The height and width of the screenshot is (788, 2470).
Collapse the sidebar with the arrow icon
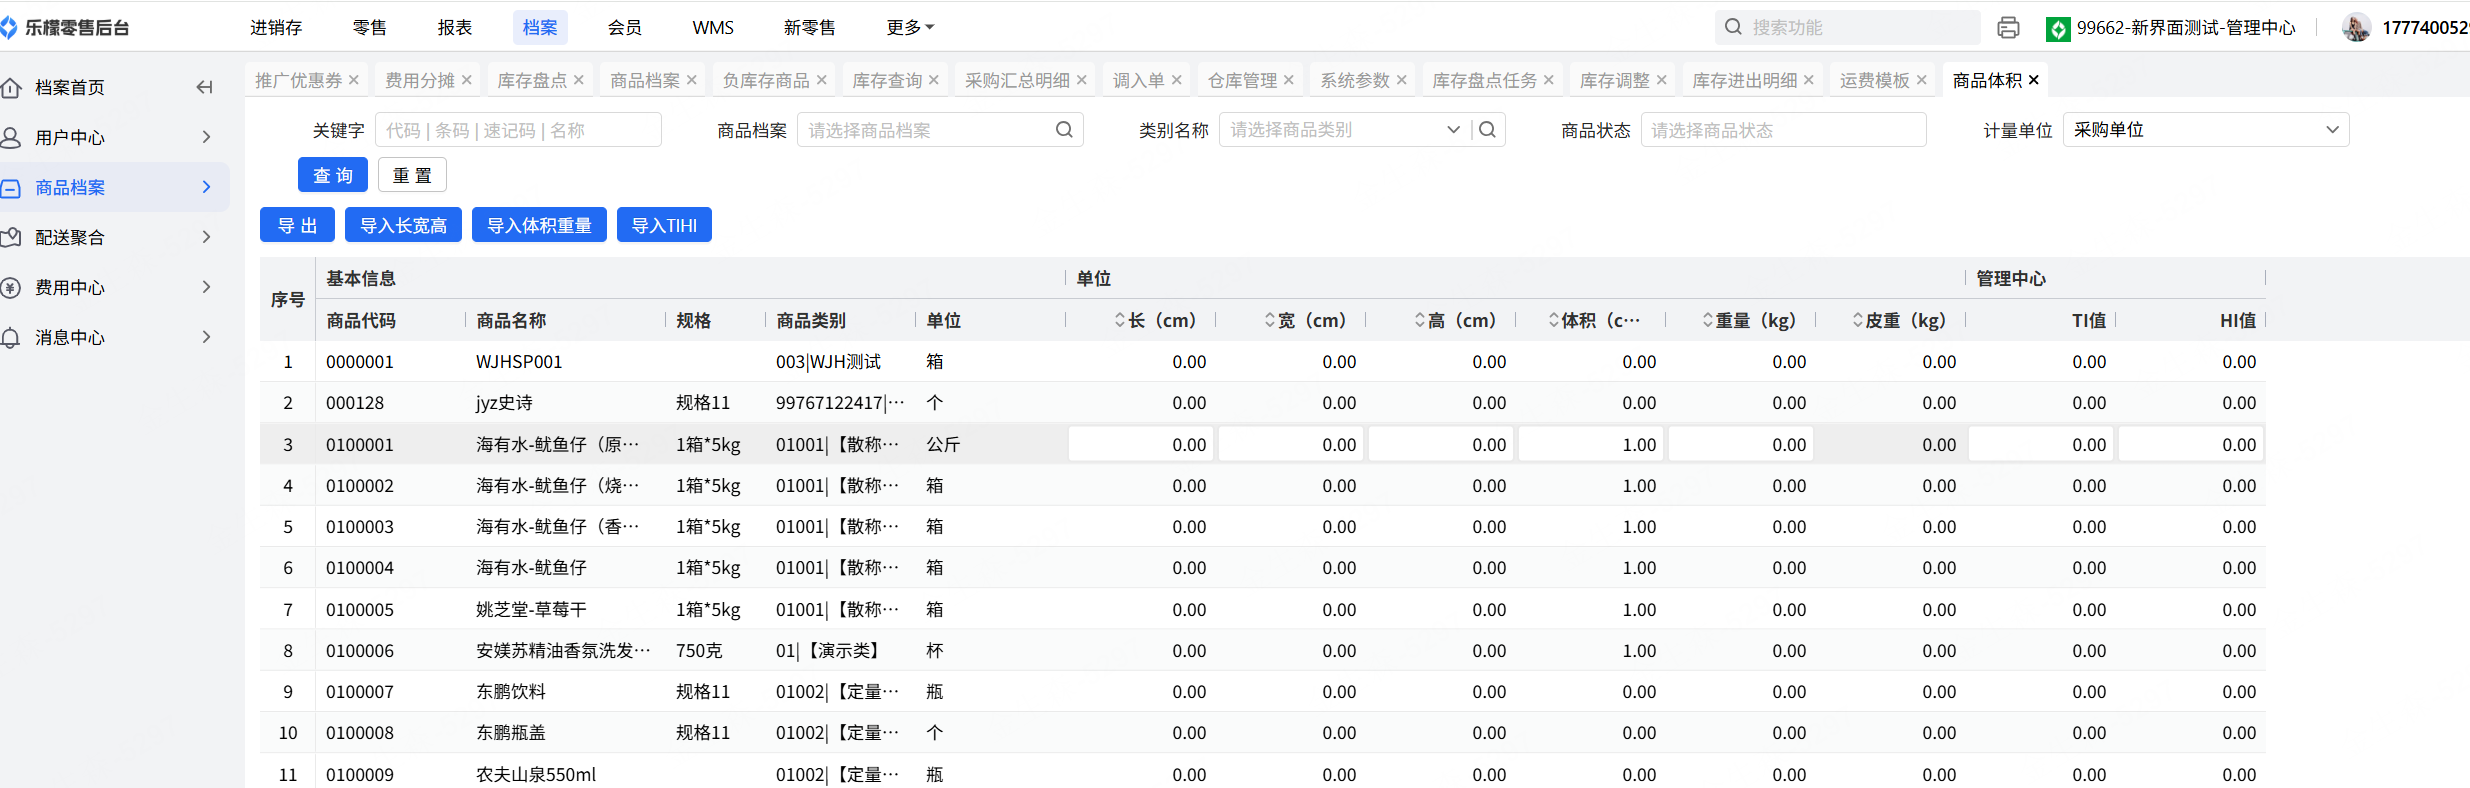204,88
